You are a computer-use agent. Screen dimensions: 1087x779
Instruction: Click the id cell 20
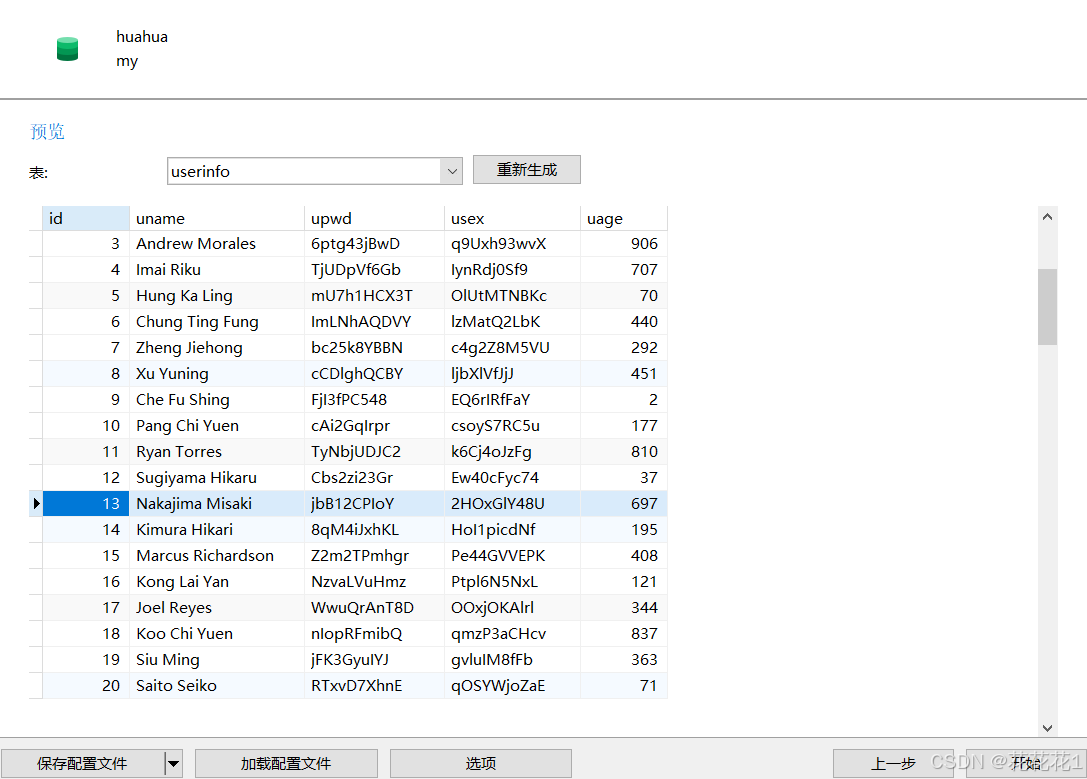[86, 685]
